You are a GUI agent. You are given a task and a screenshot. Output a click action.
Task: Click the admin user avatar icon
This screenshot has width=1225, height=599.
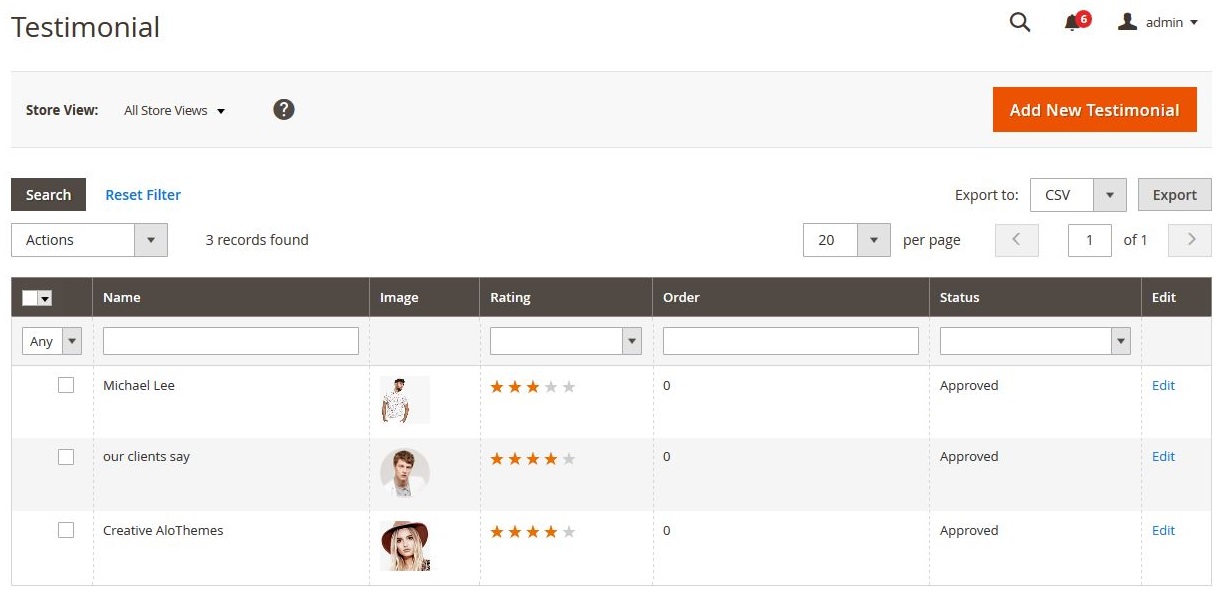(1127, 22)
